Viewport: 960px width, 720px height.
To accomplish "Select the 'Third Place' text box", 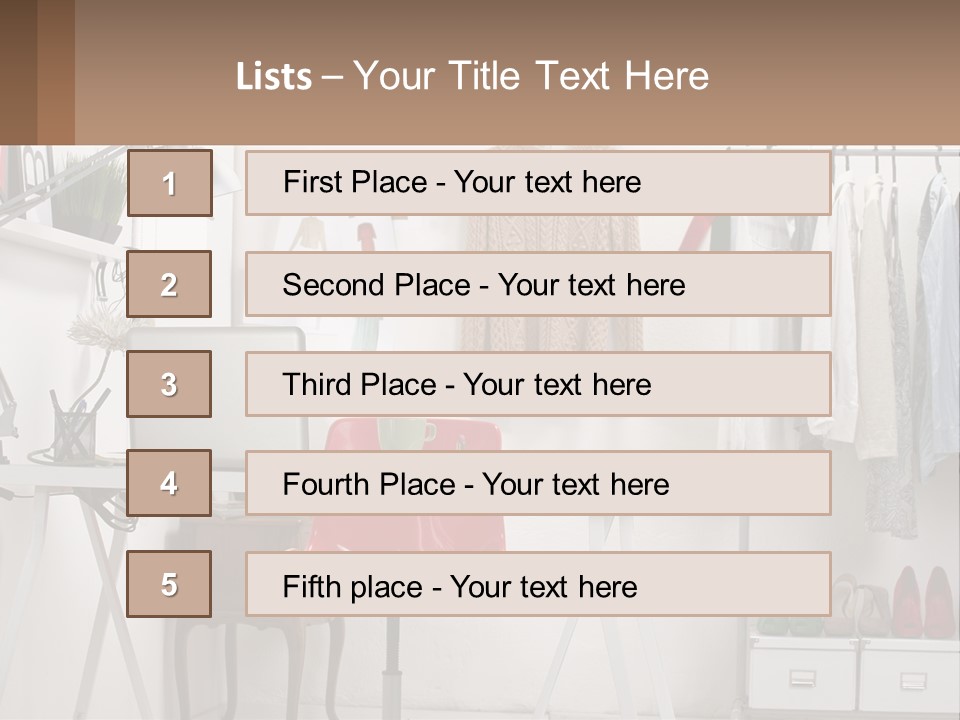I will [x=538, y=384].
